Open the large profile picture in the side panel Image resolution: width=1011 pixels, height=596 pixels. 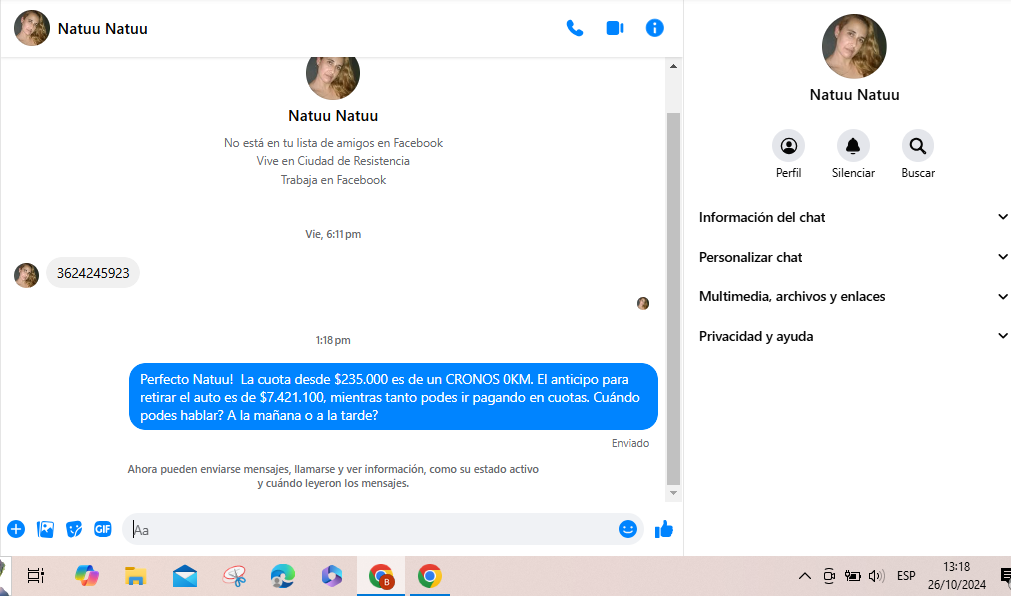[854, 46]
